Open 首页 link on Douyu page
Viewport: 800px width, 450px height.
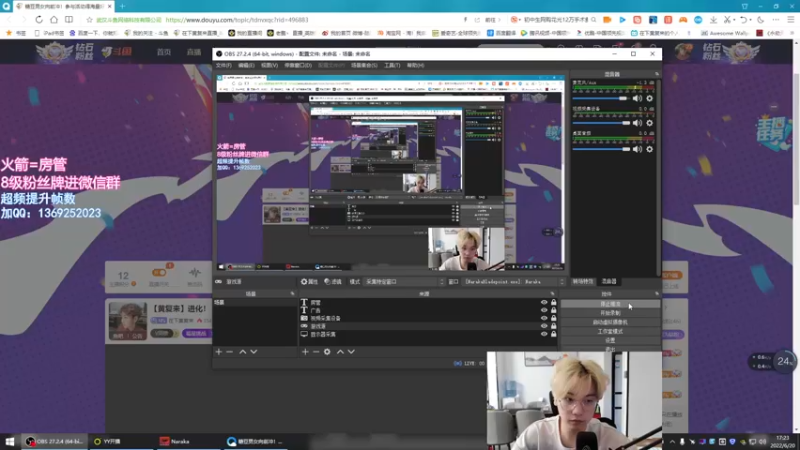[164, 52]
